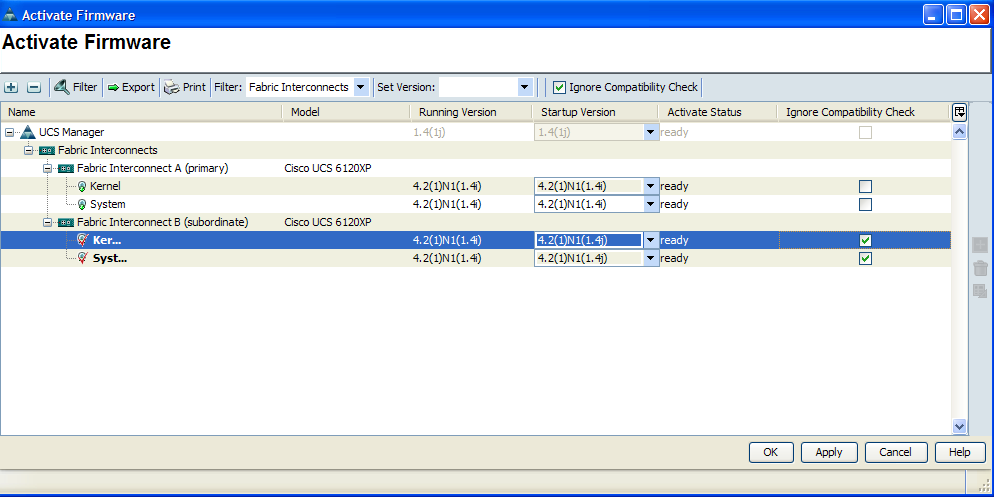The height and width of the screenshot is (497, 994).
Task: Open the Set Version dropdown
Action: coord(524,87)
